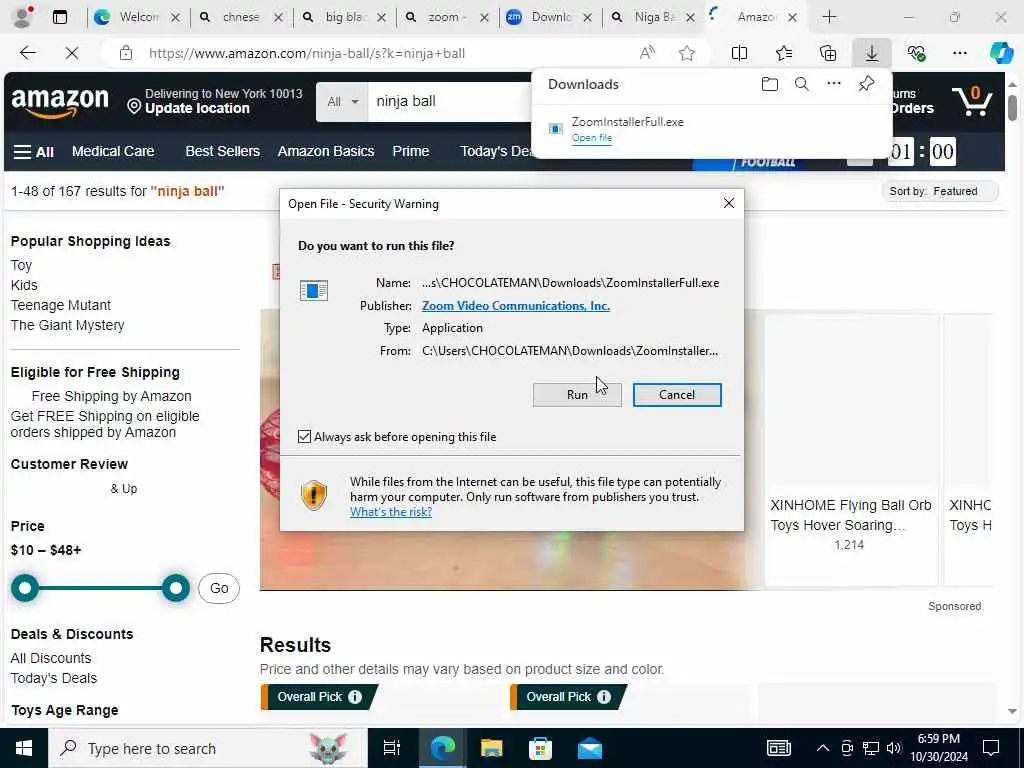
Task: Open the What's the risk? link
Action: click(391, 512)
